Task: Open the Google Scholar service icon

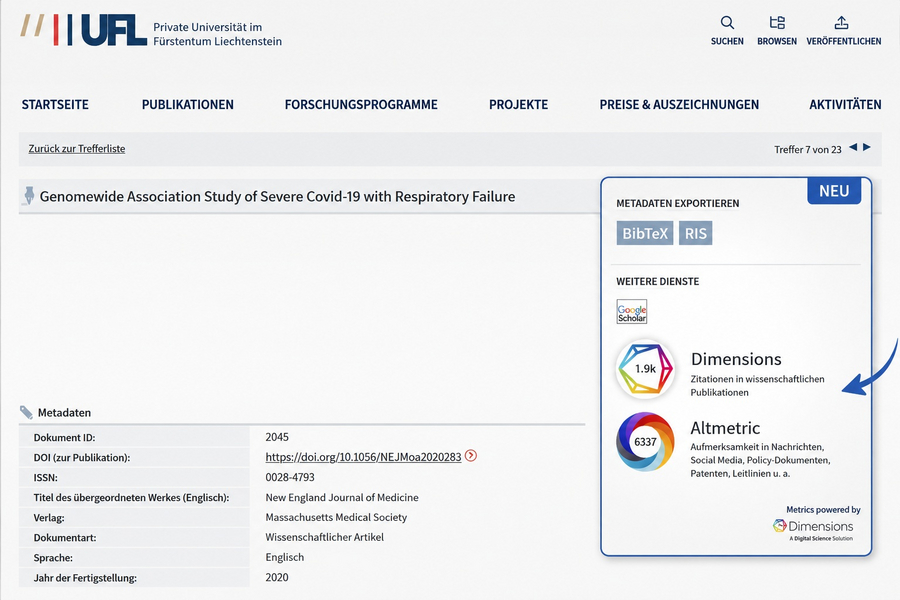Action: click(631, 312)
